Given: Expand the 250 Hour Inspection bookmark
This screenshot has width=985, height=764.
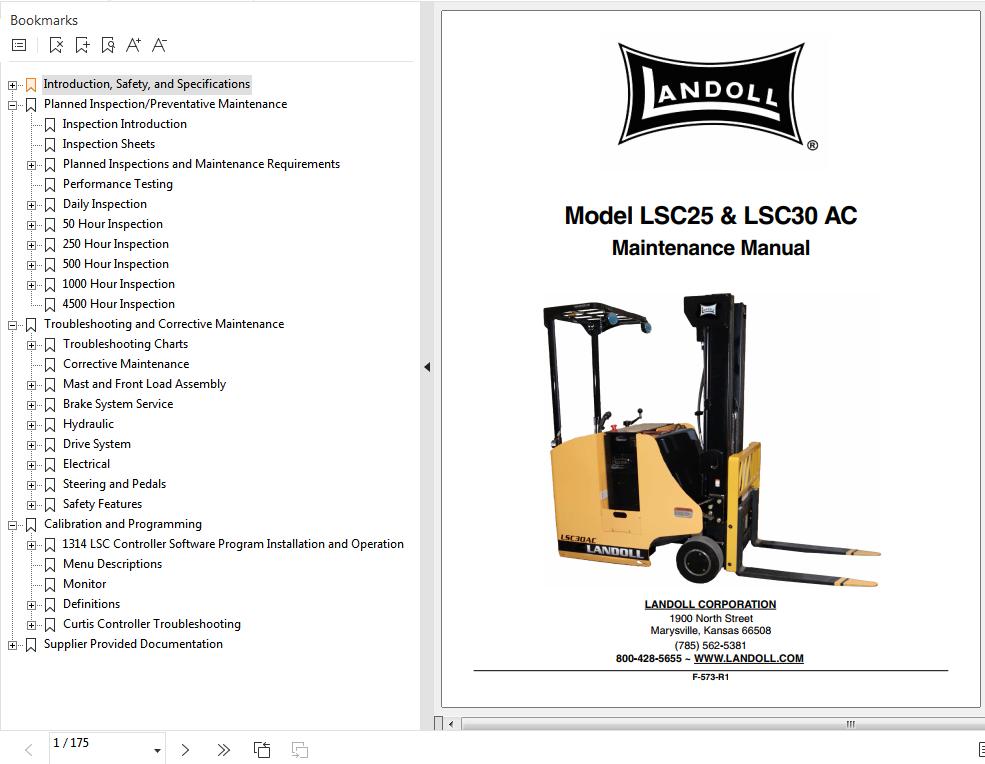Looking at the screenshot, I should [x=31, y=245].
